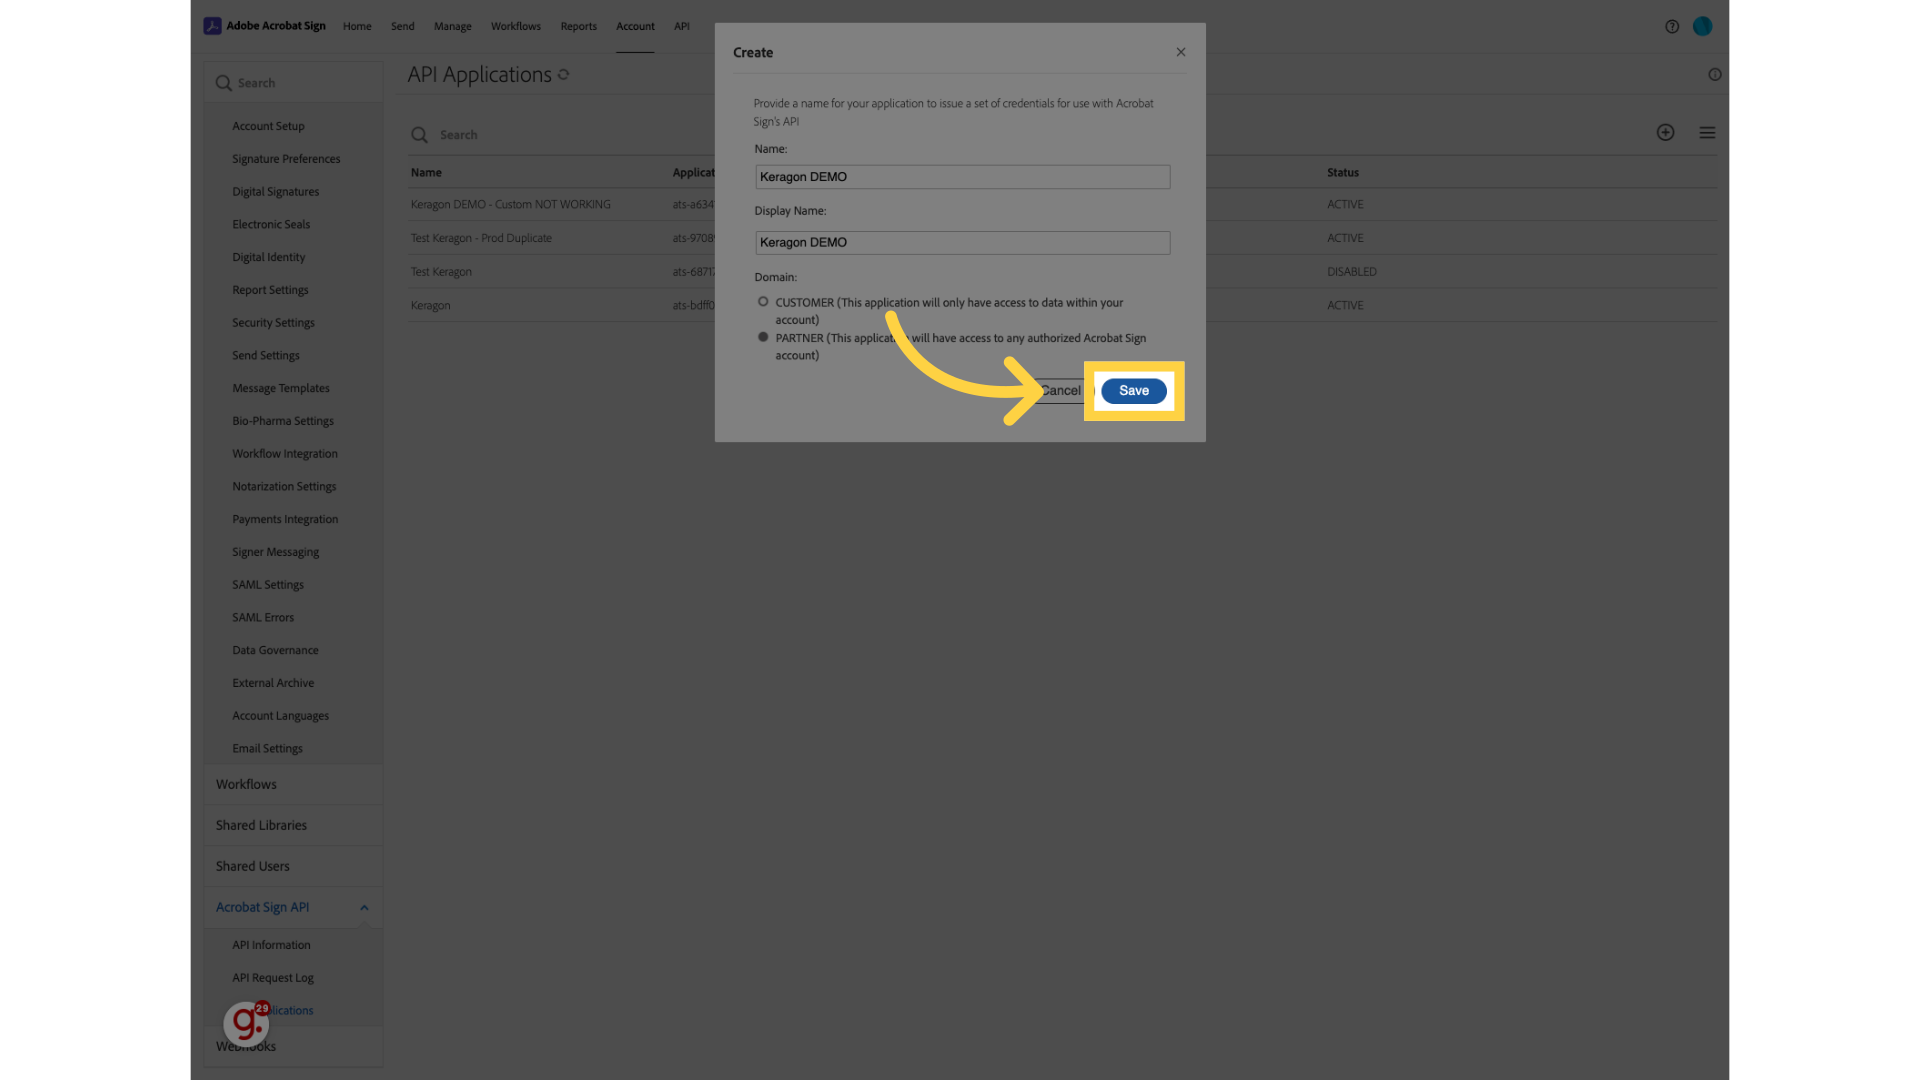Image resolution: width=1920 pixels, height=1080 pixels.
Task: Open SAML Errors
Action: pyautogui.click(x=263, y=619)
